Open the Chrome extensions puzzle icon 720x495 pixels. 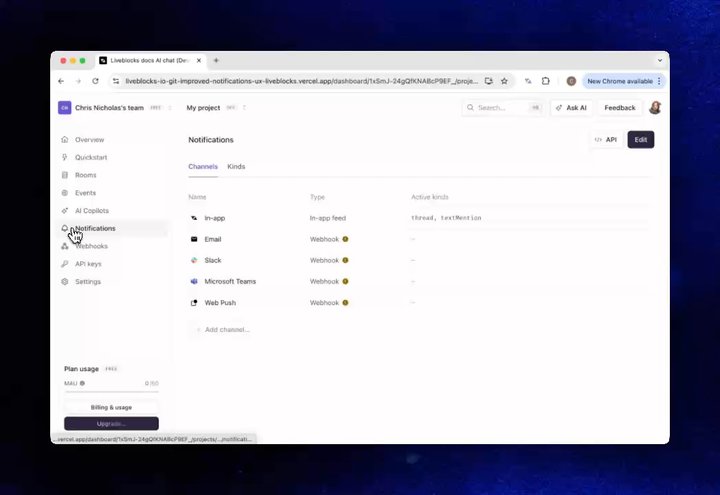tap(546, 81)
